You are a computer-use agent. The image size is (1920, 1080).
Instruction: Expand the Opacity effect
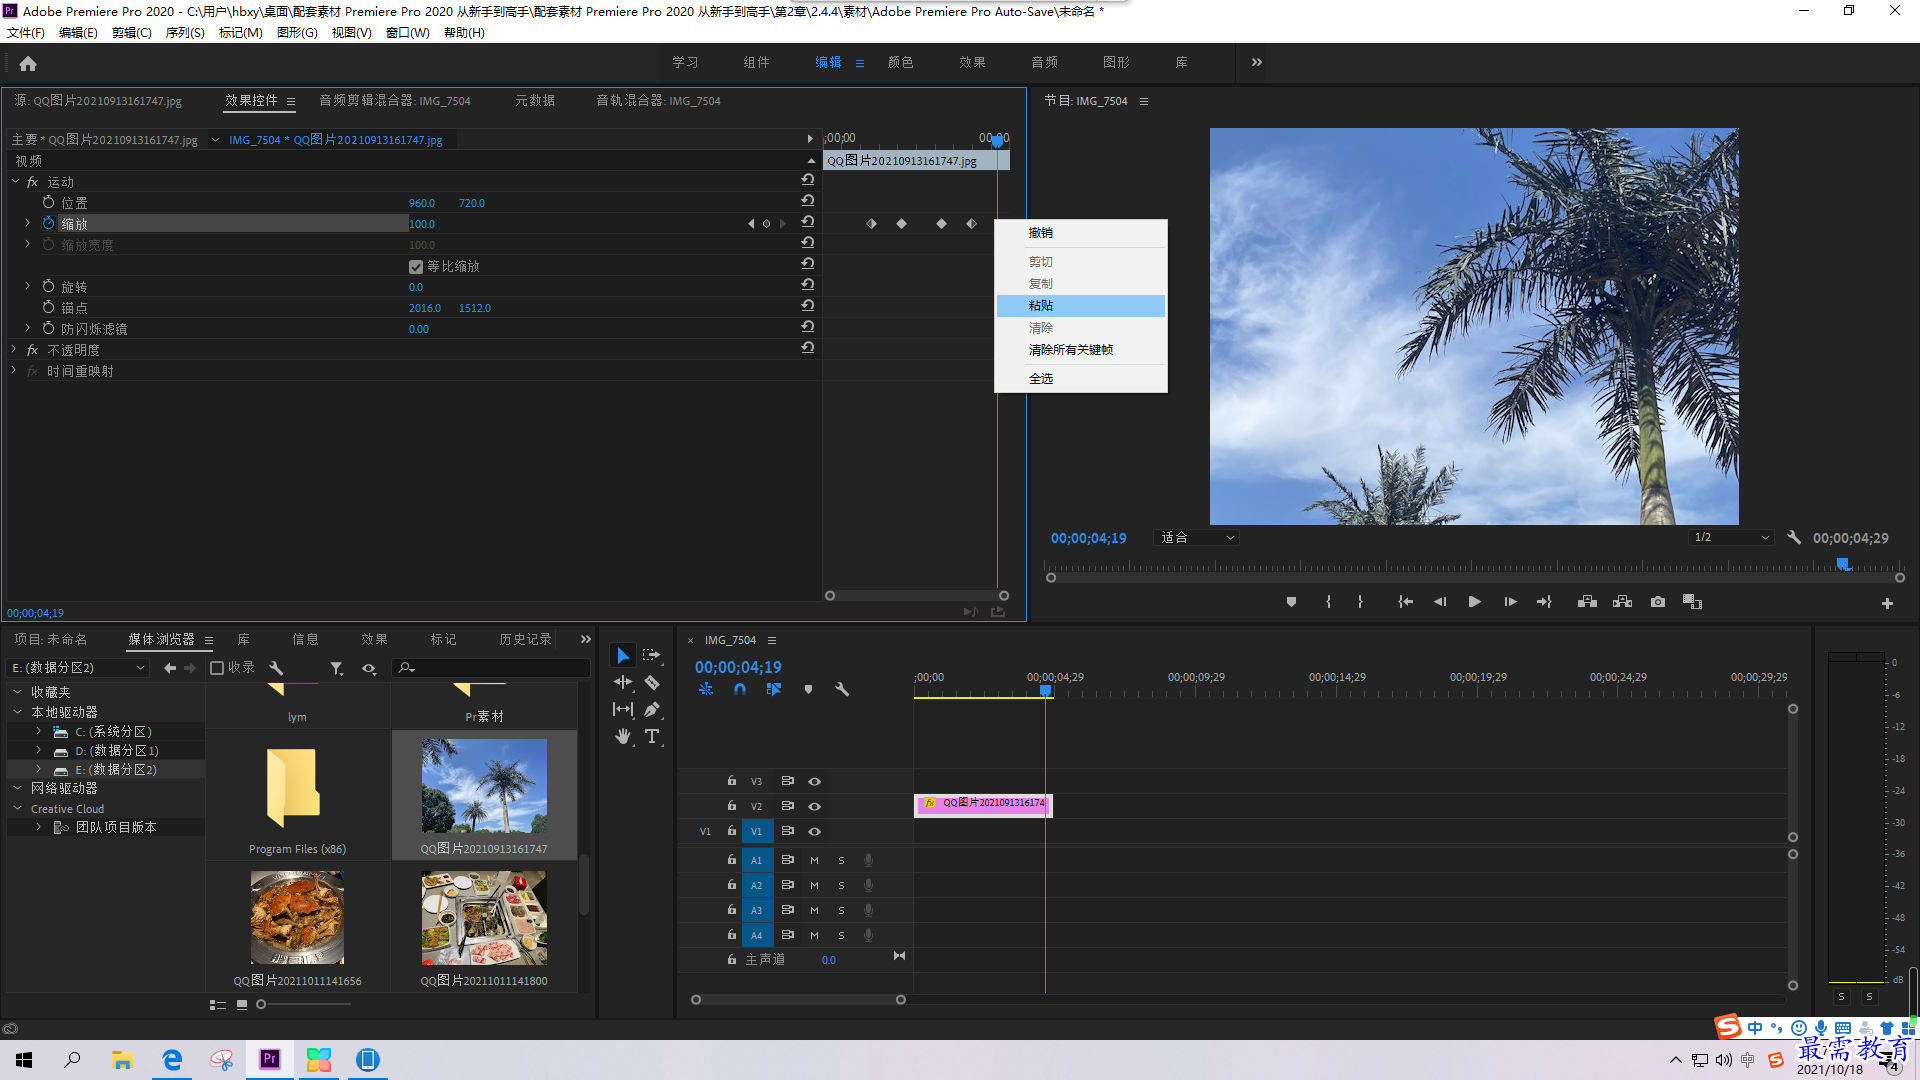[13, 350]
